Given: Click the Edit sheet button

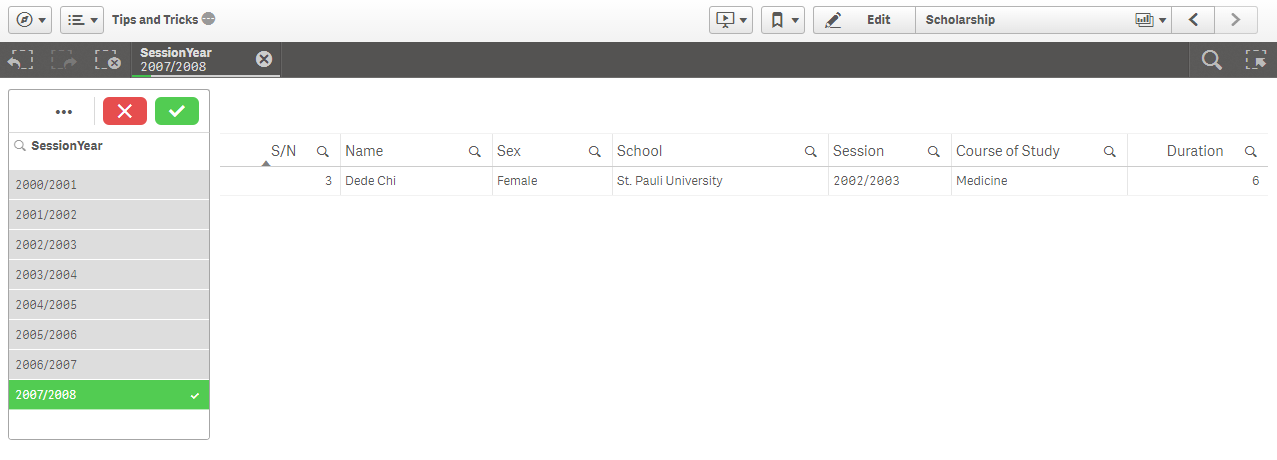Looking at the screenshot, I should (864, 19).
